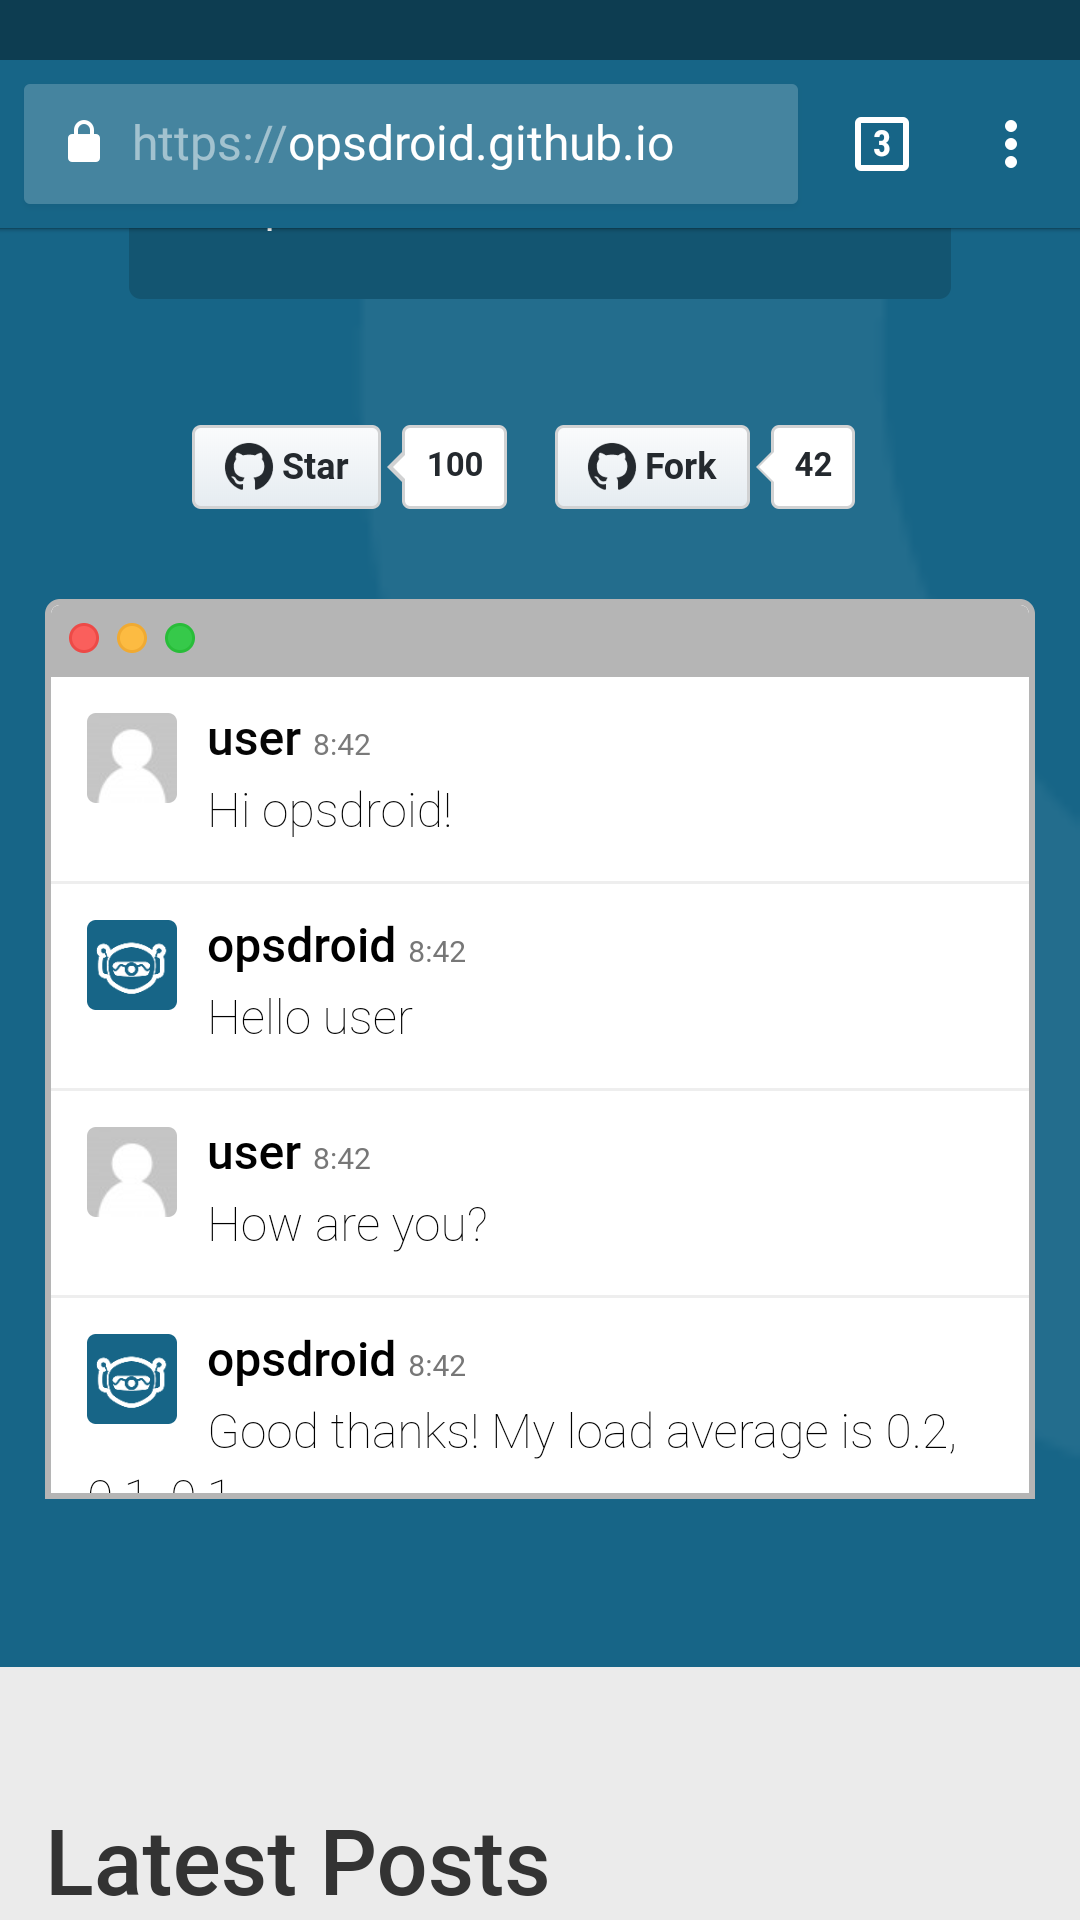
Task: Open the 42 forks count
Action: tap(813, 467)
